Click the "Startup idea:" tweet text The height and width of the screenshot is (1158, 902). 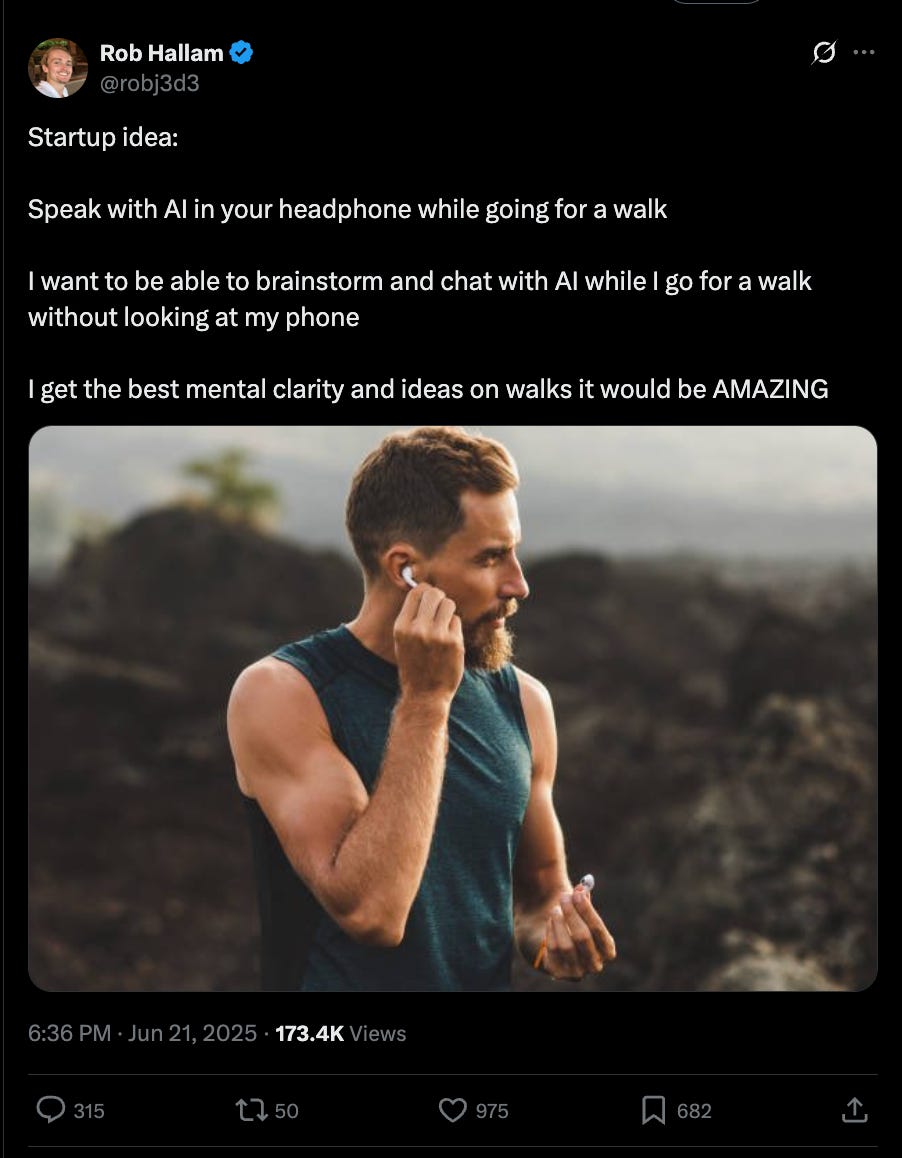(103, 137)
